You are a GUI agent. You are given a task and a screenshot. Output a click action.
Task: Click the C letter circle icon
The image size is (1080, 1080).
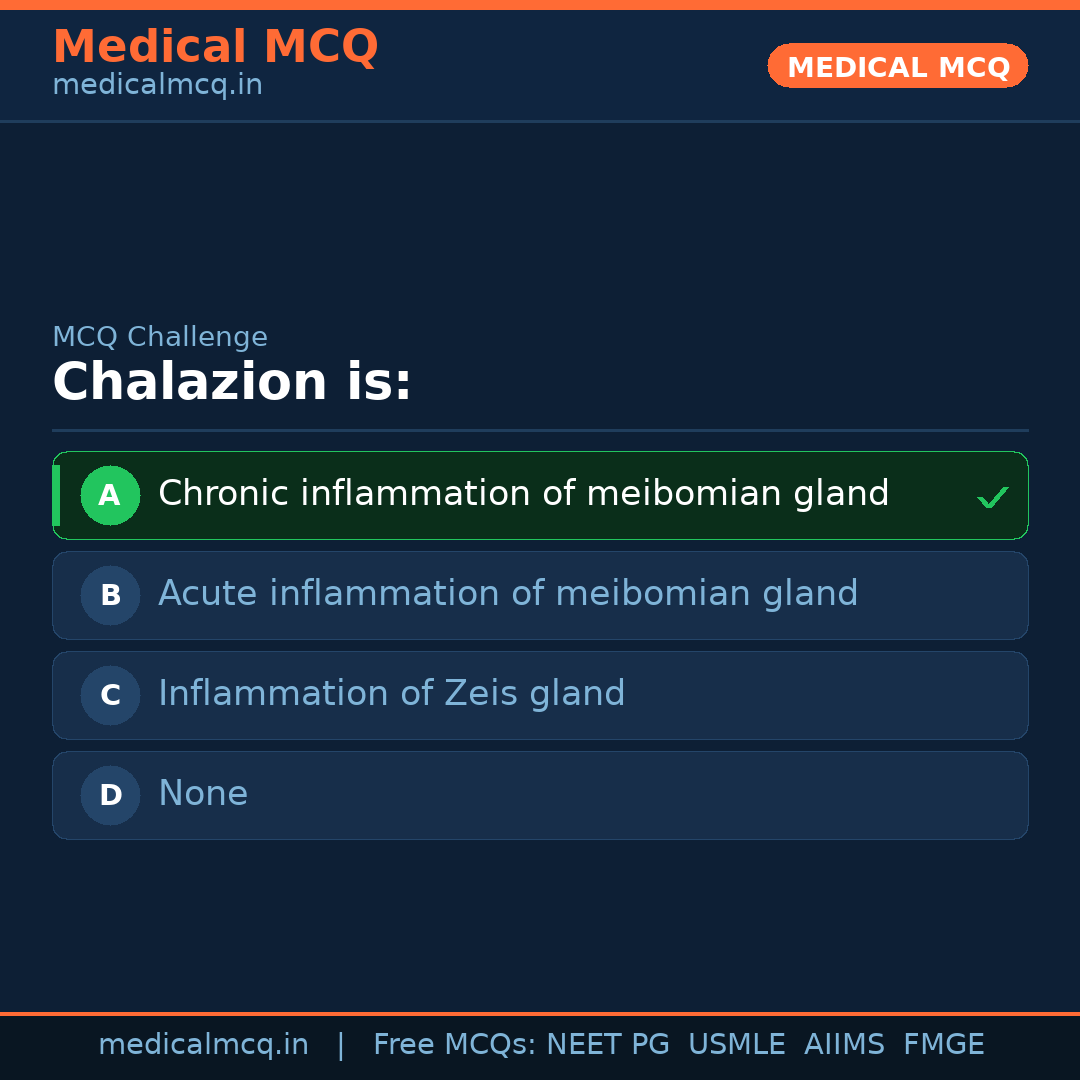pos(110,695)
